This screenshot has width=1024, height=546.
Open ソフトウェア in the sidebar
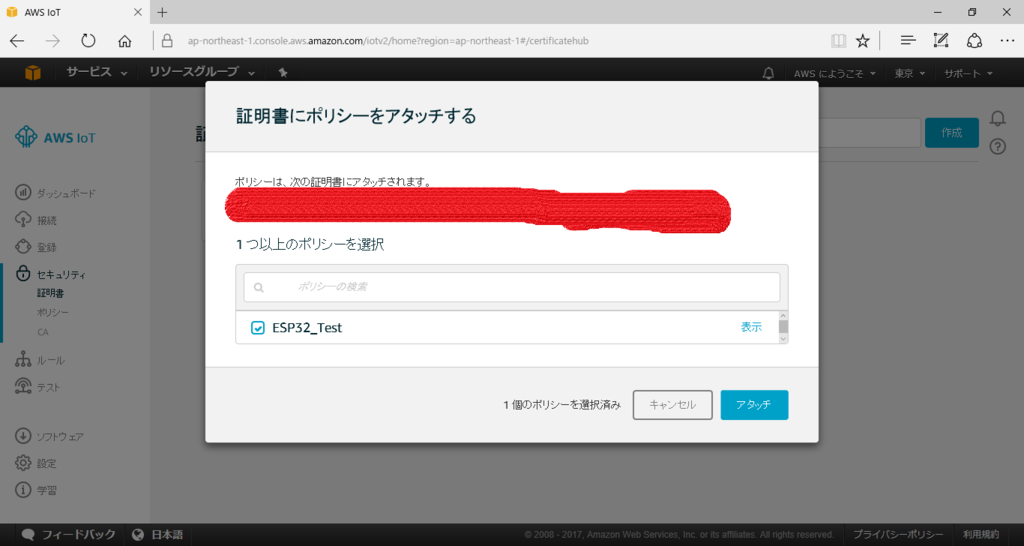point(49,436)
